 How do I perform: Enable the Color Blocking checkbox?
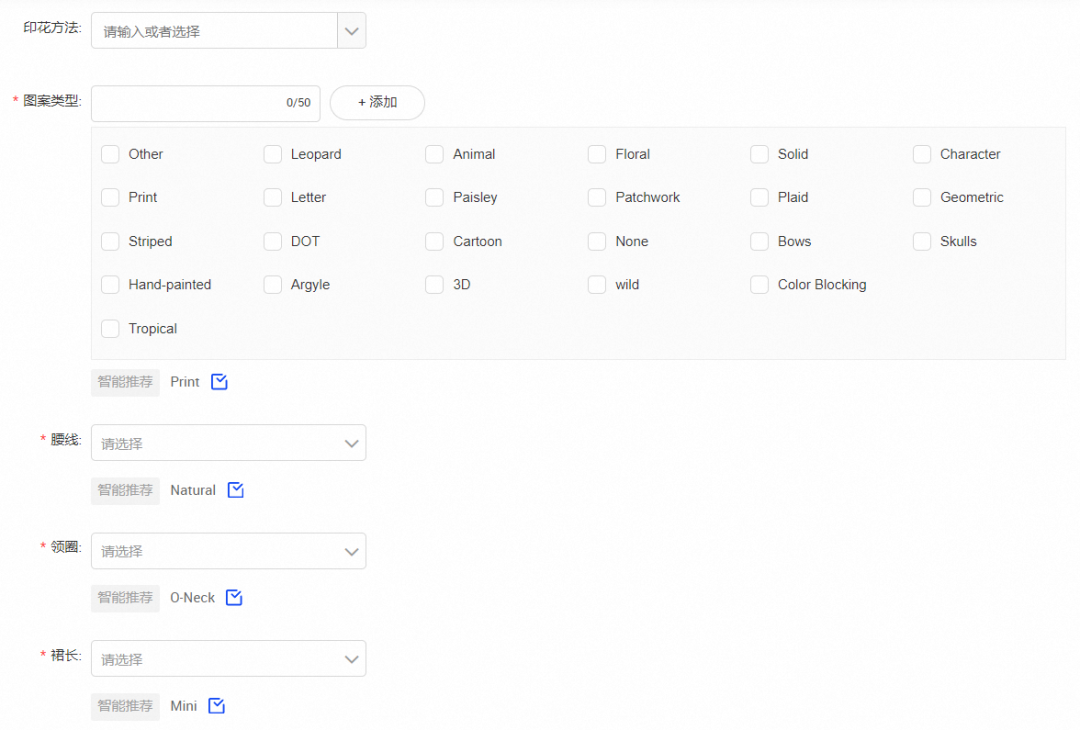(760, 285)
